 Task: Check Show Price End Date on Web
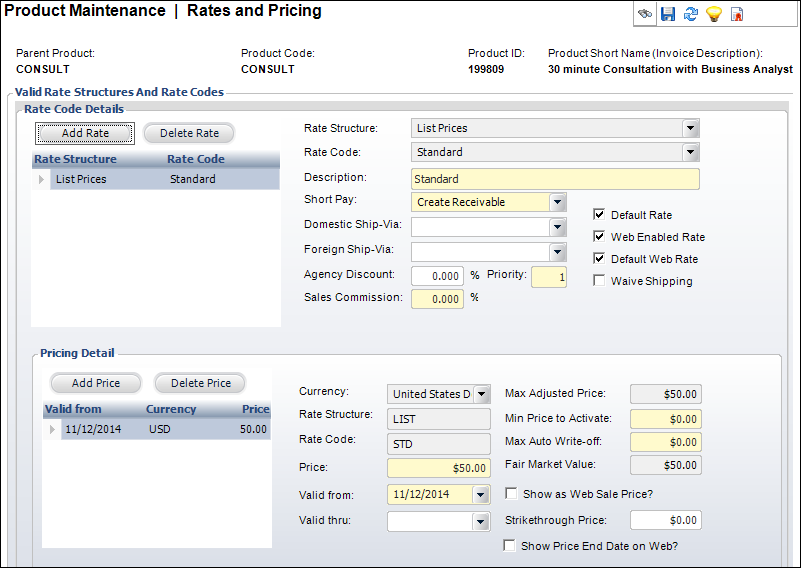click(x=509, y=546)
